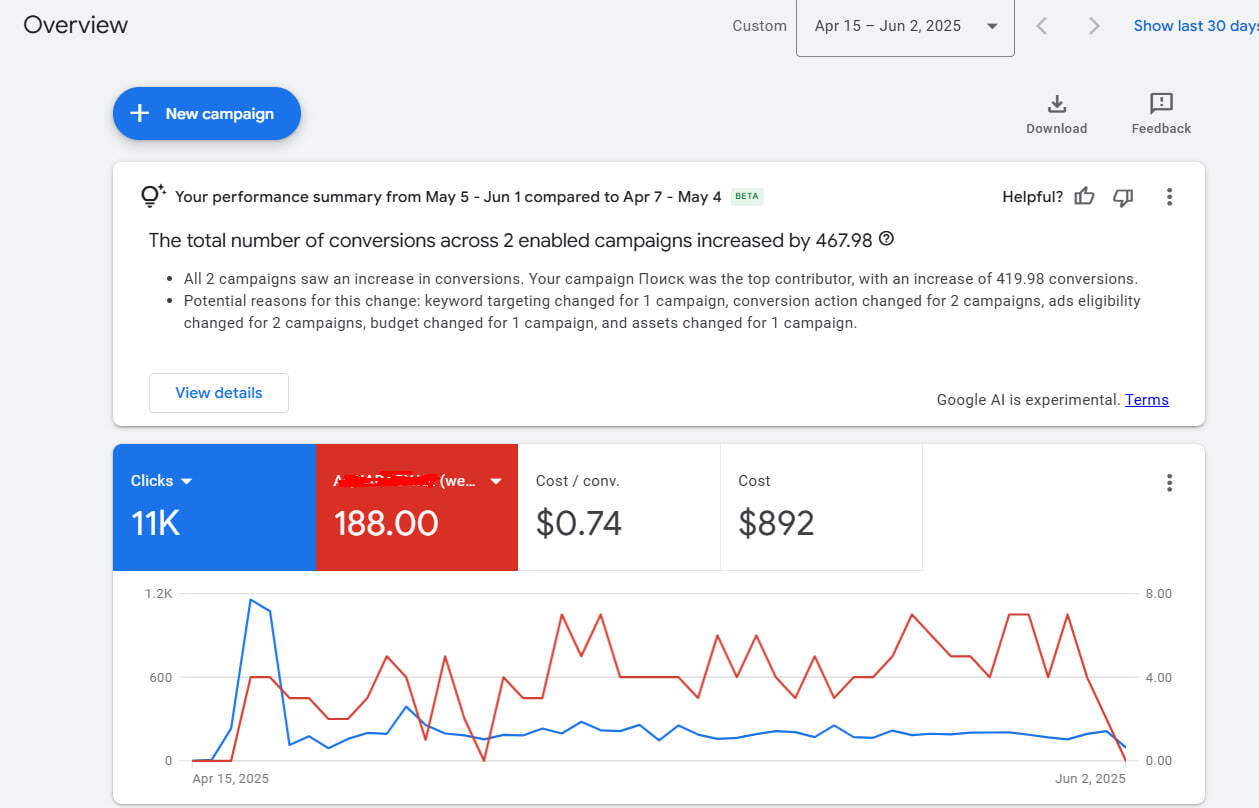This screenshot has width=1259, height=808.
Task: Click the 11K clicks value
Action: (x=156, y=523)
